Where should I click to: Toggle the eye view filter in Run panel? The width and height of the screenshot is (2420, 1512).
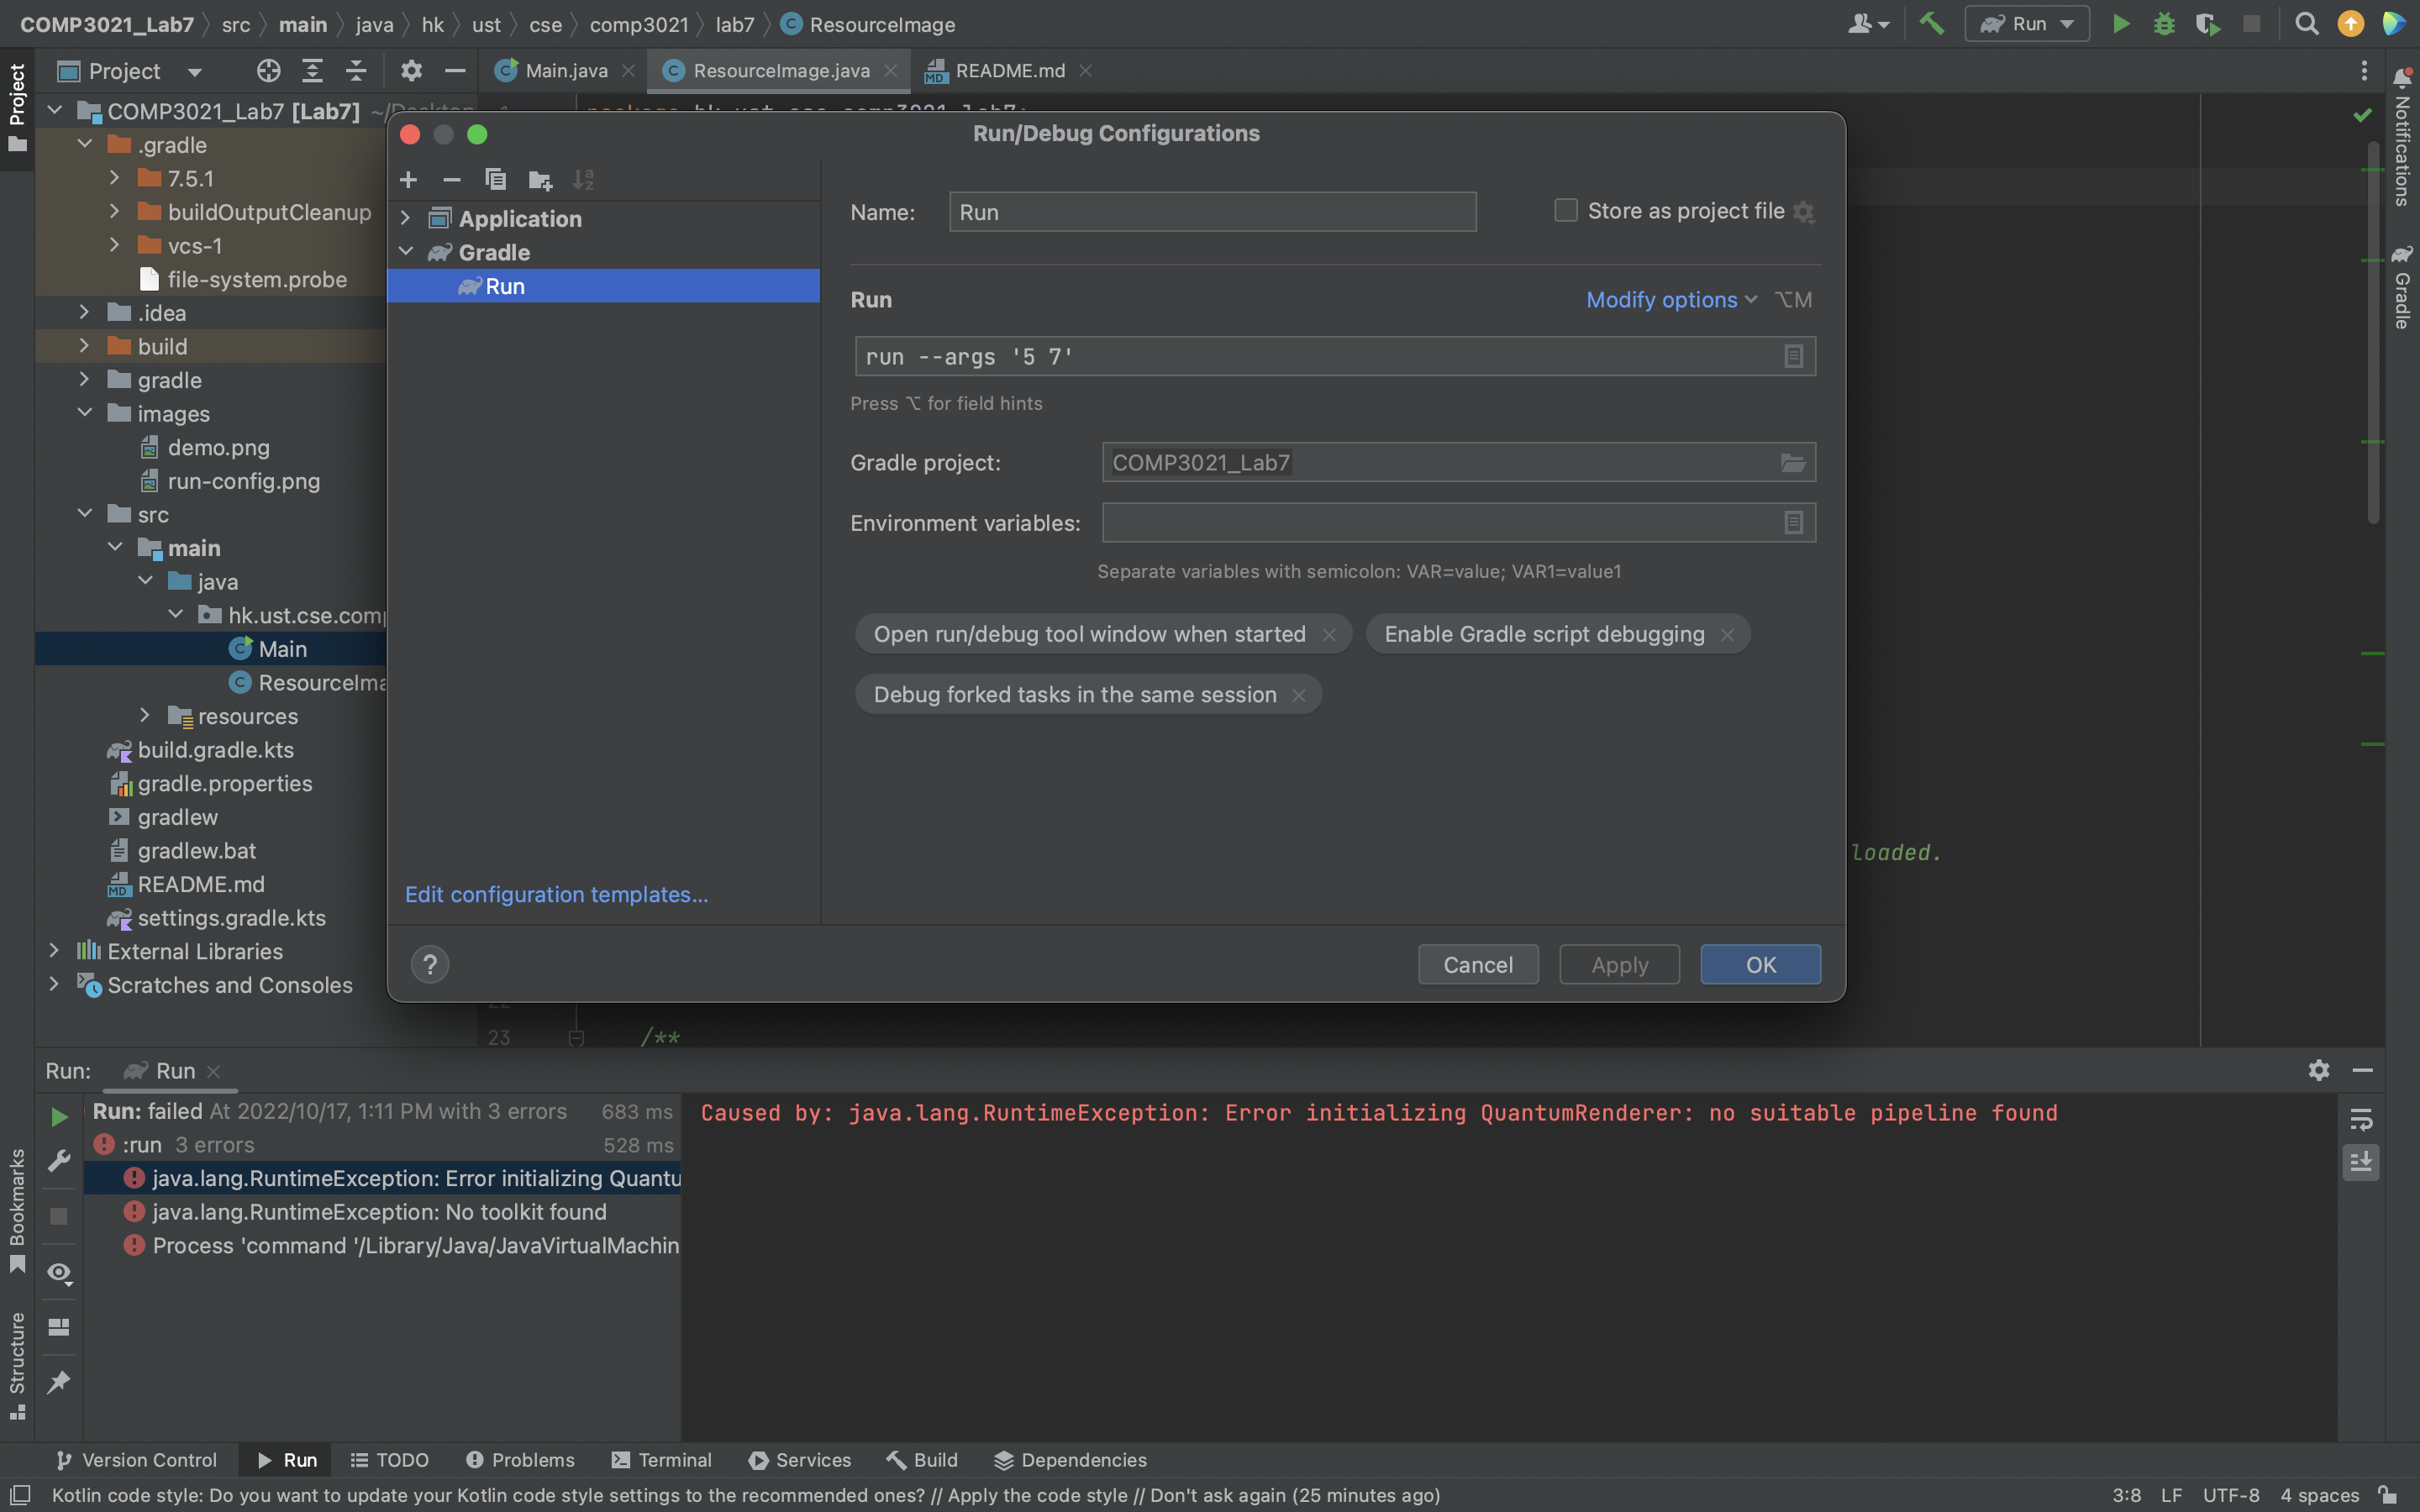tap(59, 1273)
